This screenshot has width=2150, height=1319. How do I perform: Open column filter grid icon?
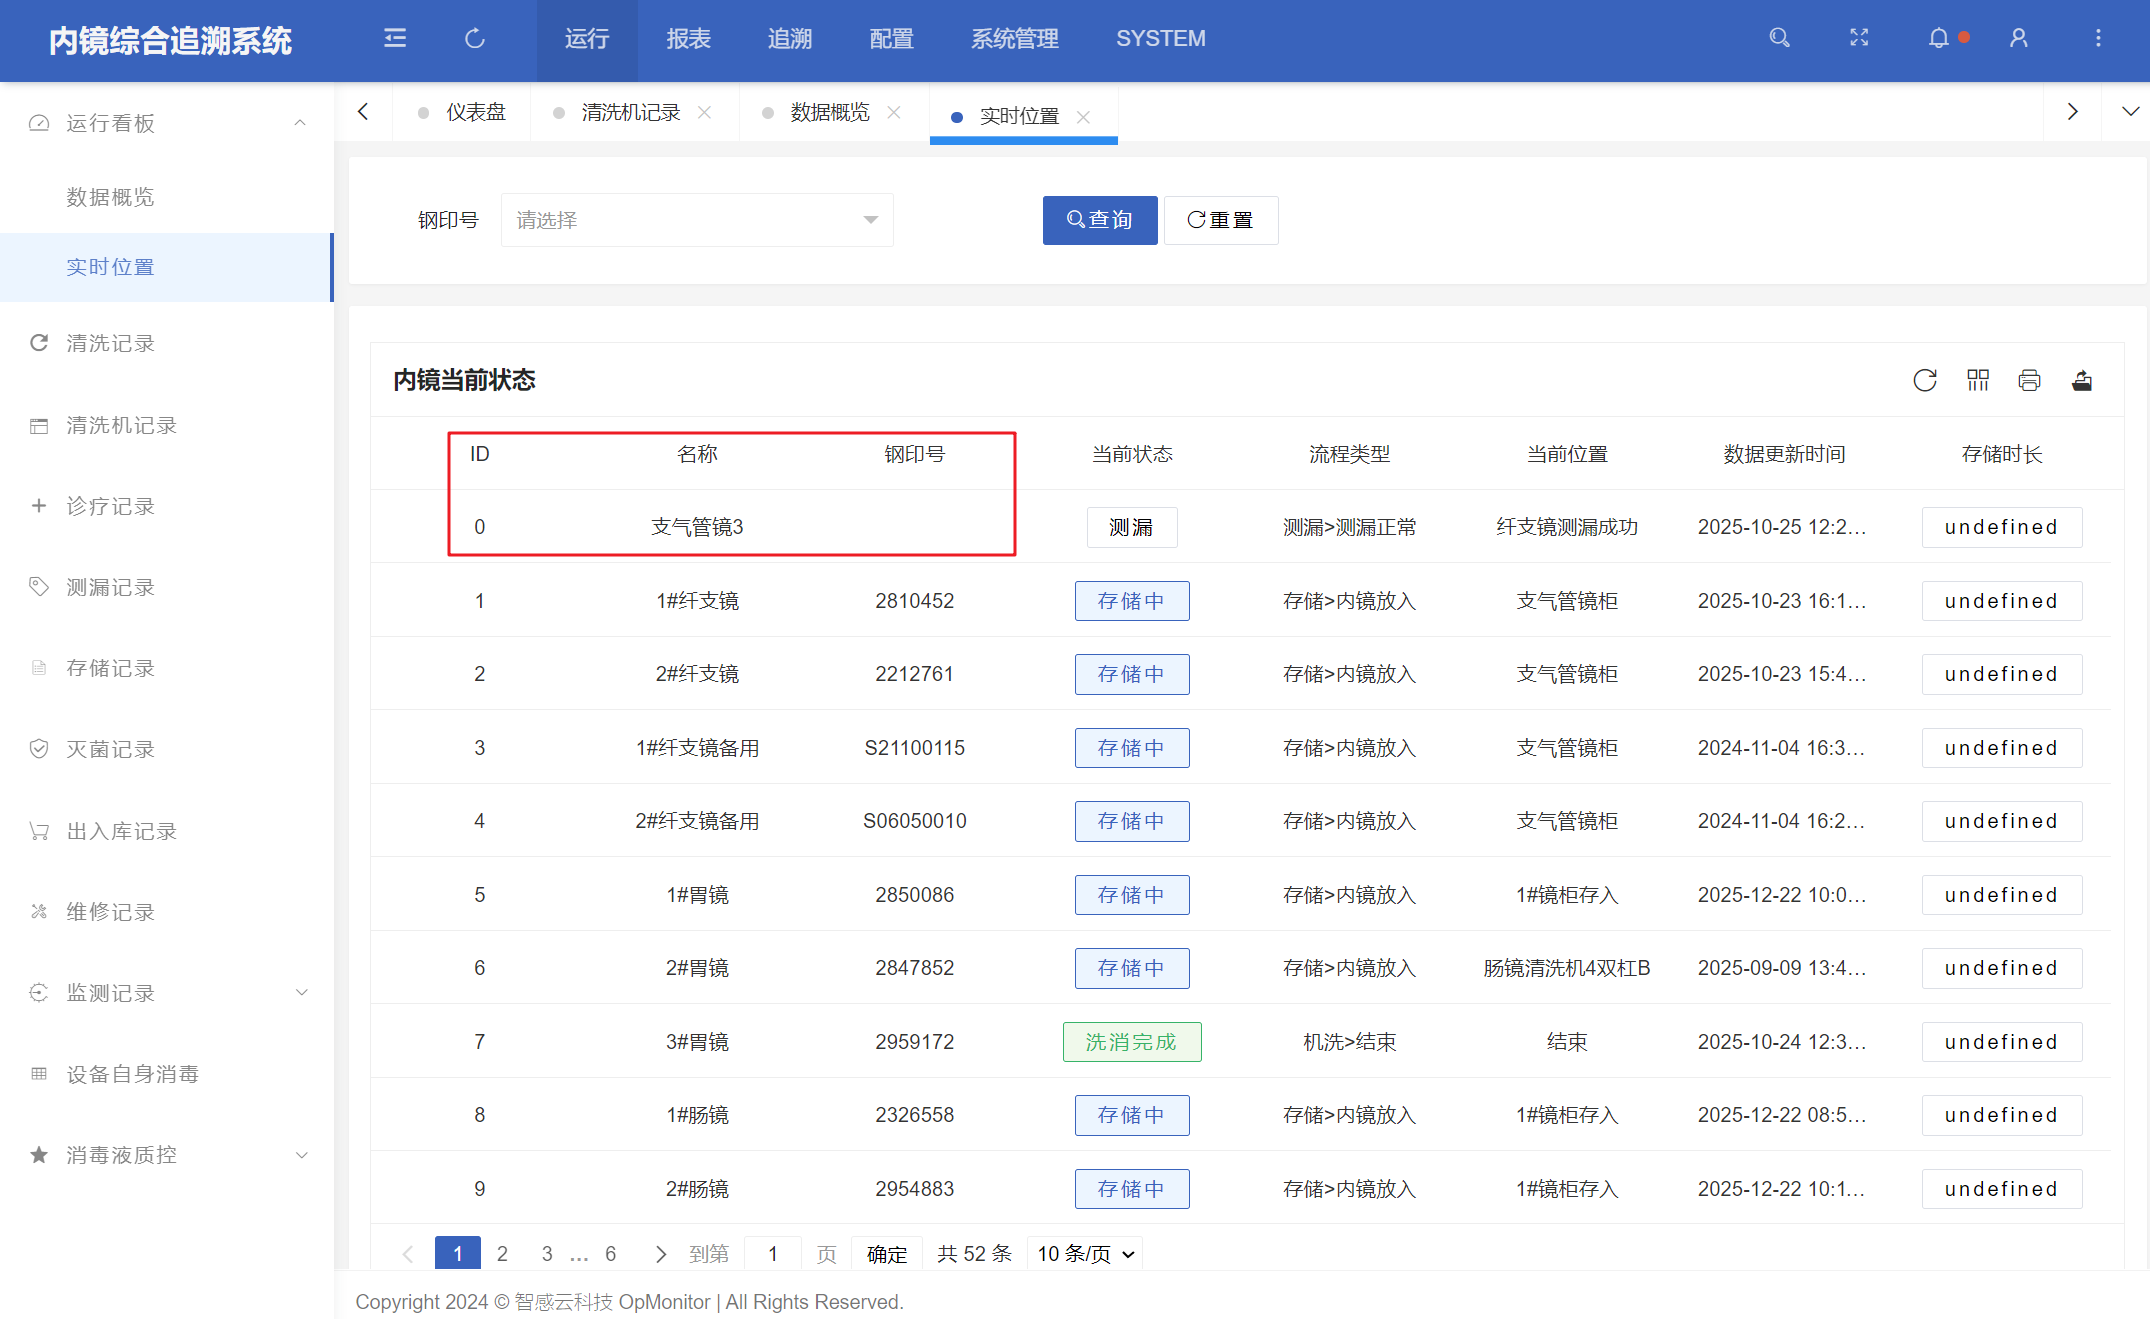click(1978, 380)
